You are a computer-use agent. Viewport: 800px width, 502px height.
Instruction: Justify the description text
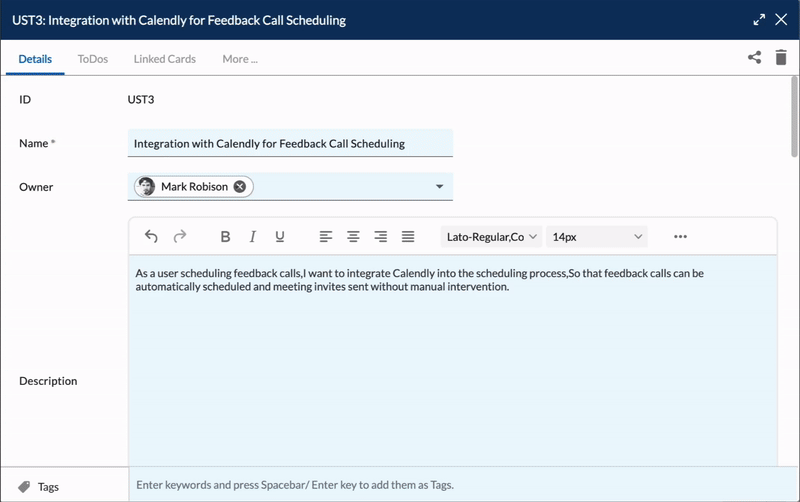pos(408,237)
